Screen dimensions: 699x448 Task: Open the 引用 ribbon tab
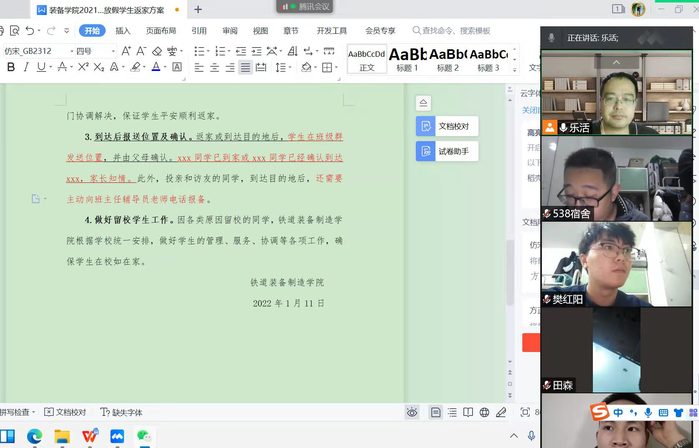(x=199, y=30)
